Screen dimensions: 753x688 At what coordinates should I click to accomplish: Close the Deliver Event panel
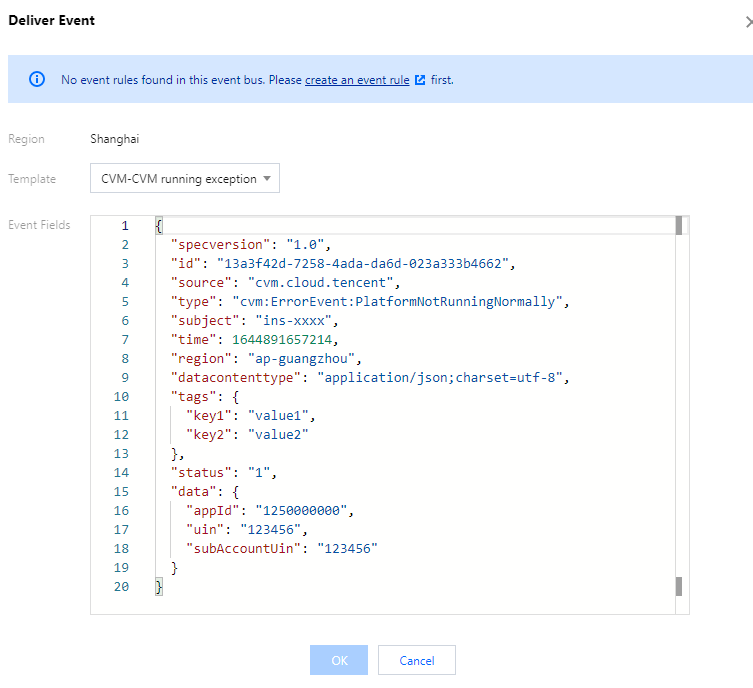click(749, 21)
